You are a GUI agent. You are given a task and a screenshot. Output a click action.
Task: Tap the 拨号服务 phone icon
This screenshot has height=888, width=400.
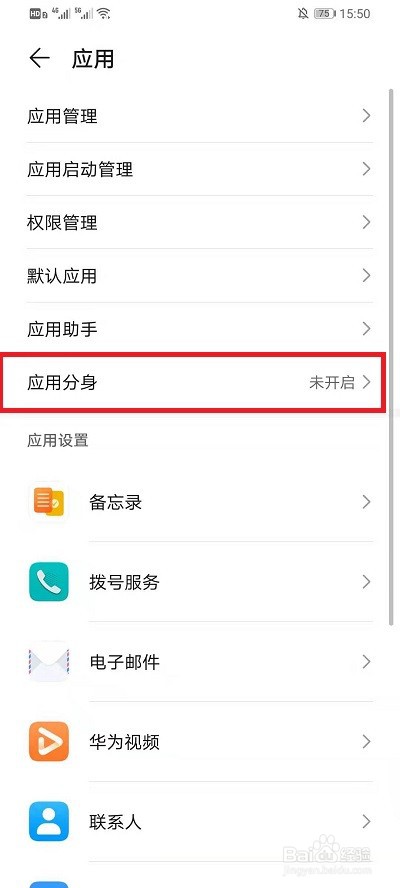[49, 582]
